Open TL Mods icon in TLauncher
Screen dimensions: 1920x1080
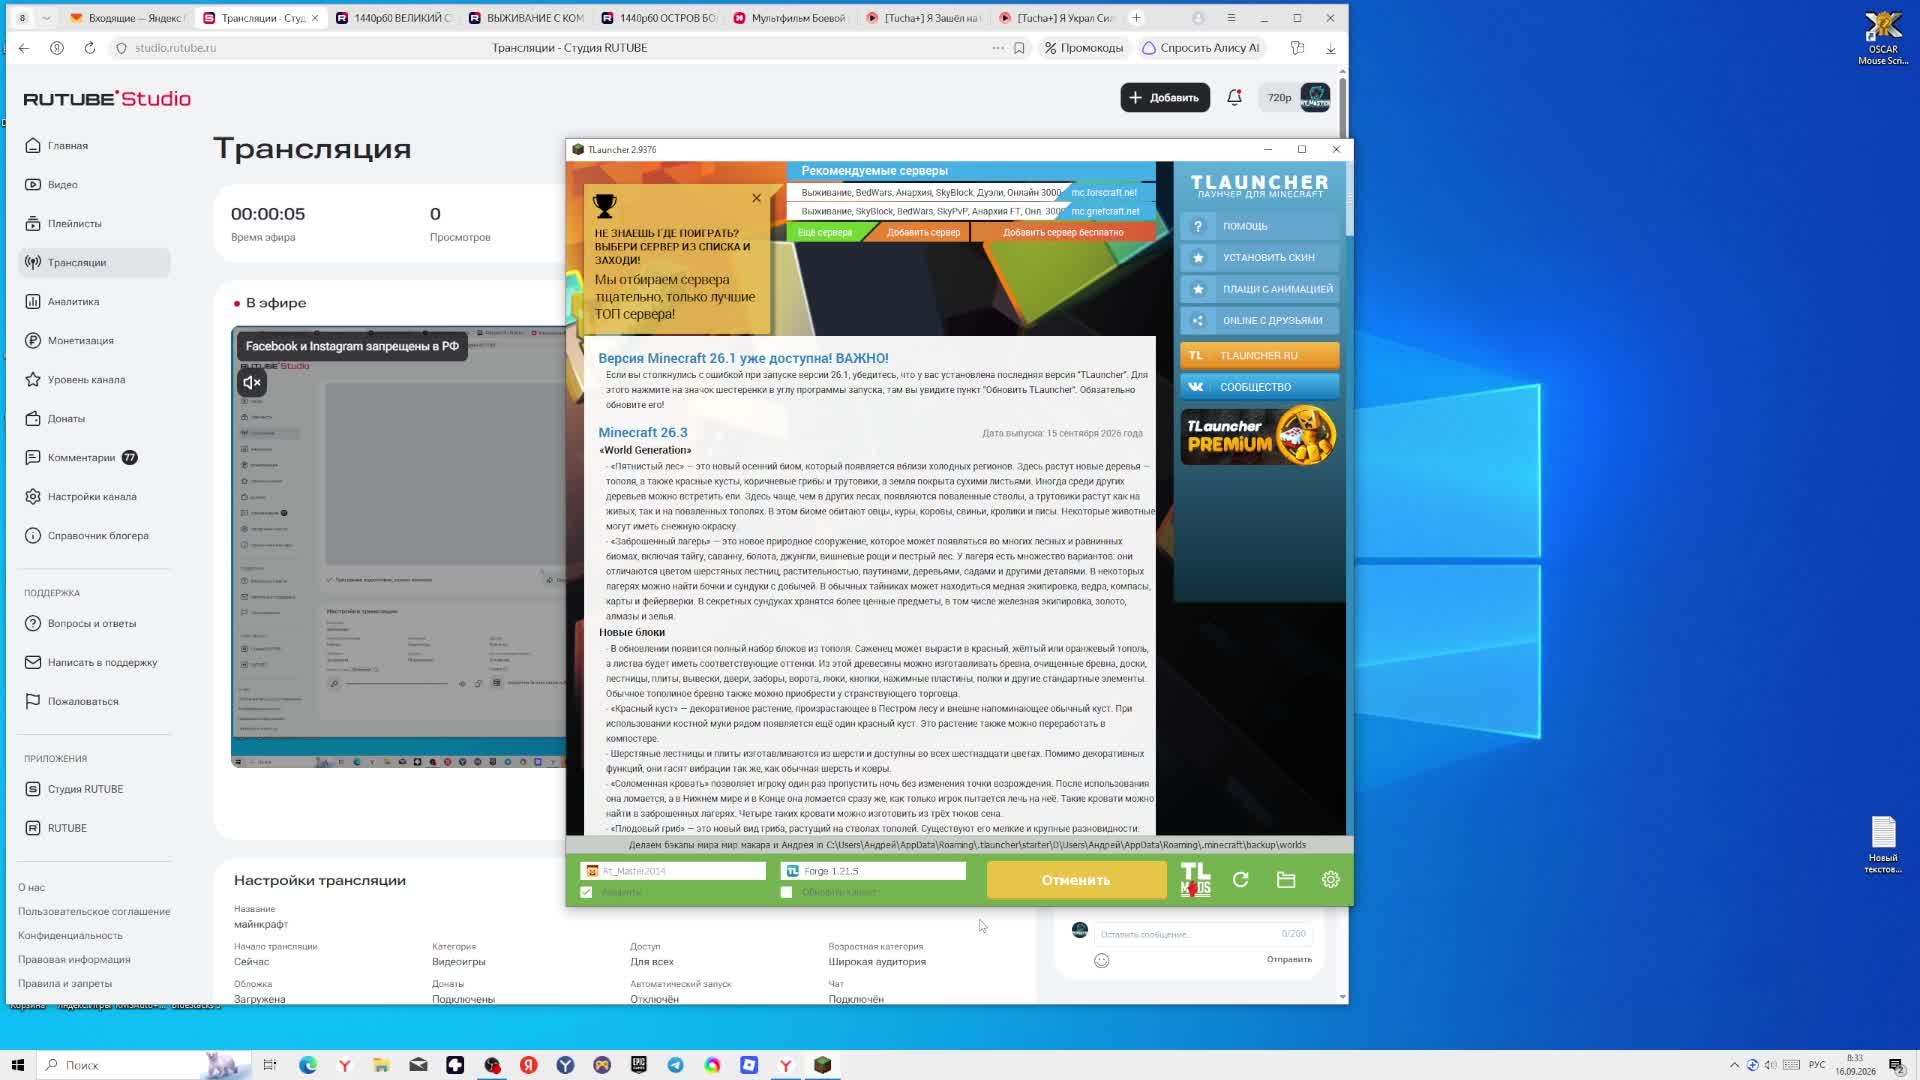click(x=1195, y=880)
